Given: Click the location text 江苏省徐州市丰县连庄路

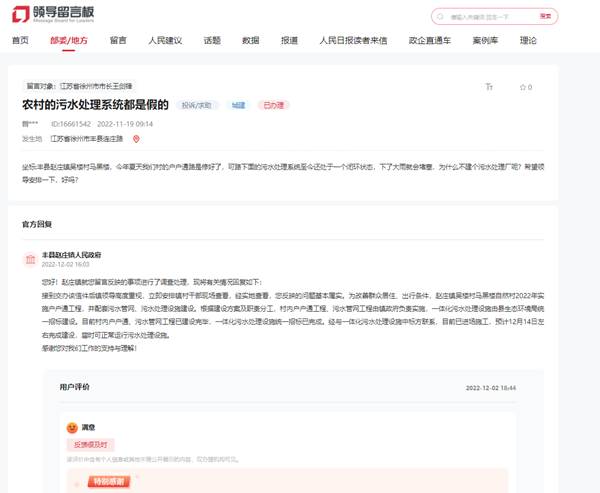Looking at the screenshot, I should [87, 139].
